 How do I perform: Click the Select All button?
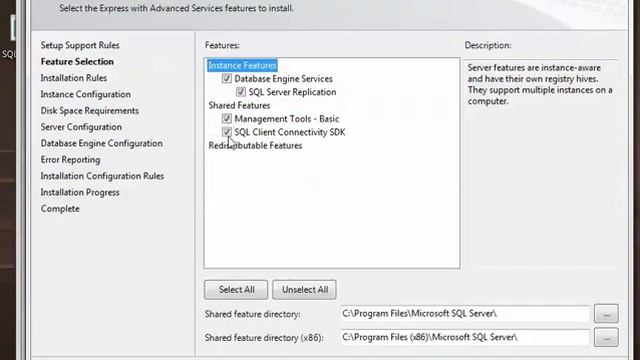(x=236, y=289)
